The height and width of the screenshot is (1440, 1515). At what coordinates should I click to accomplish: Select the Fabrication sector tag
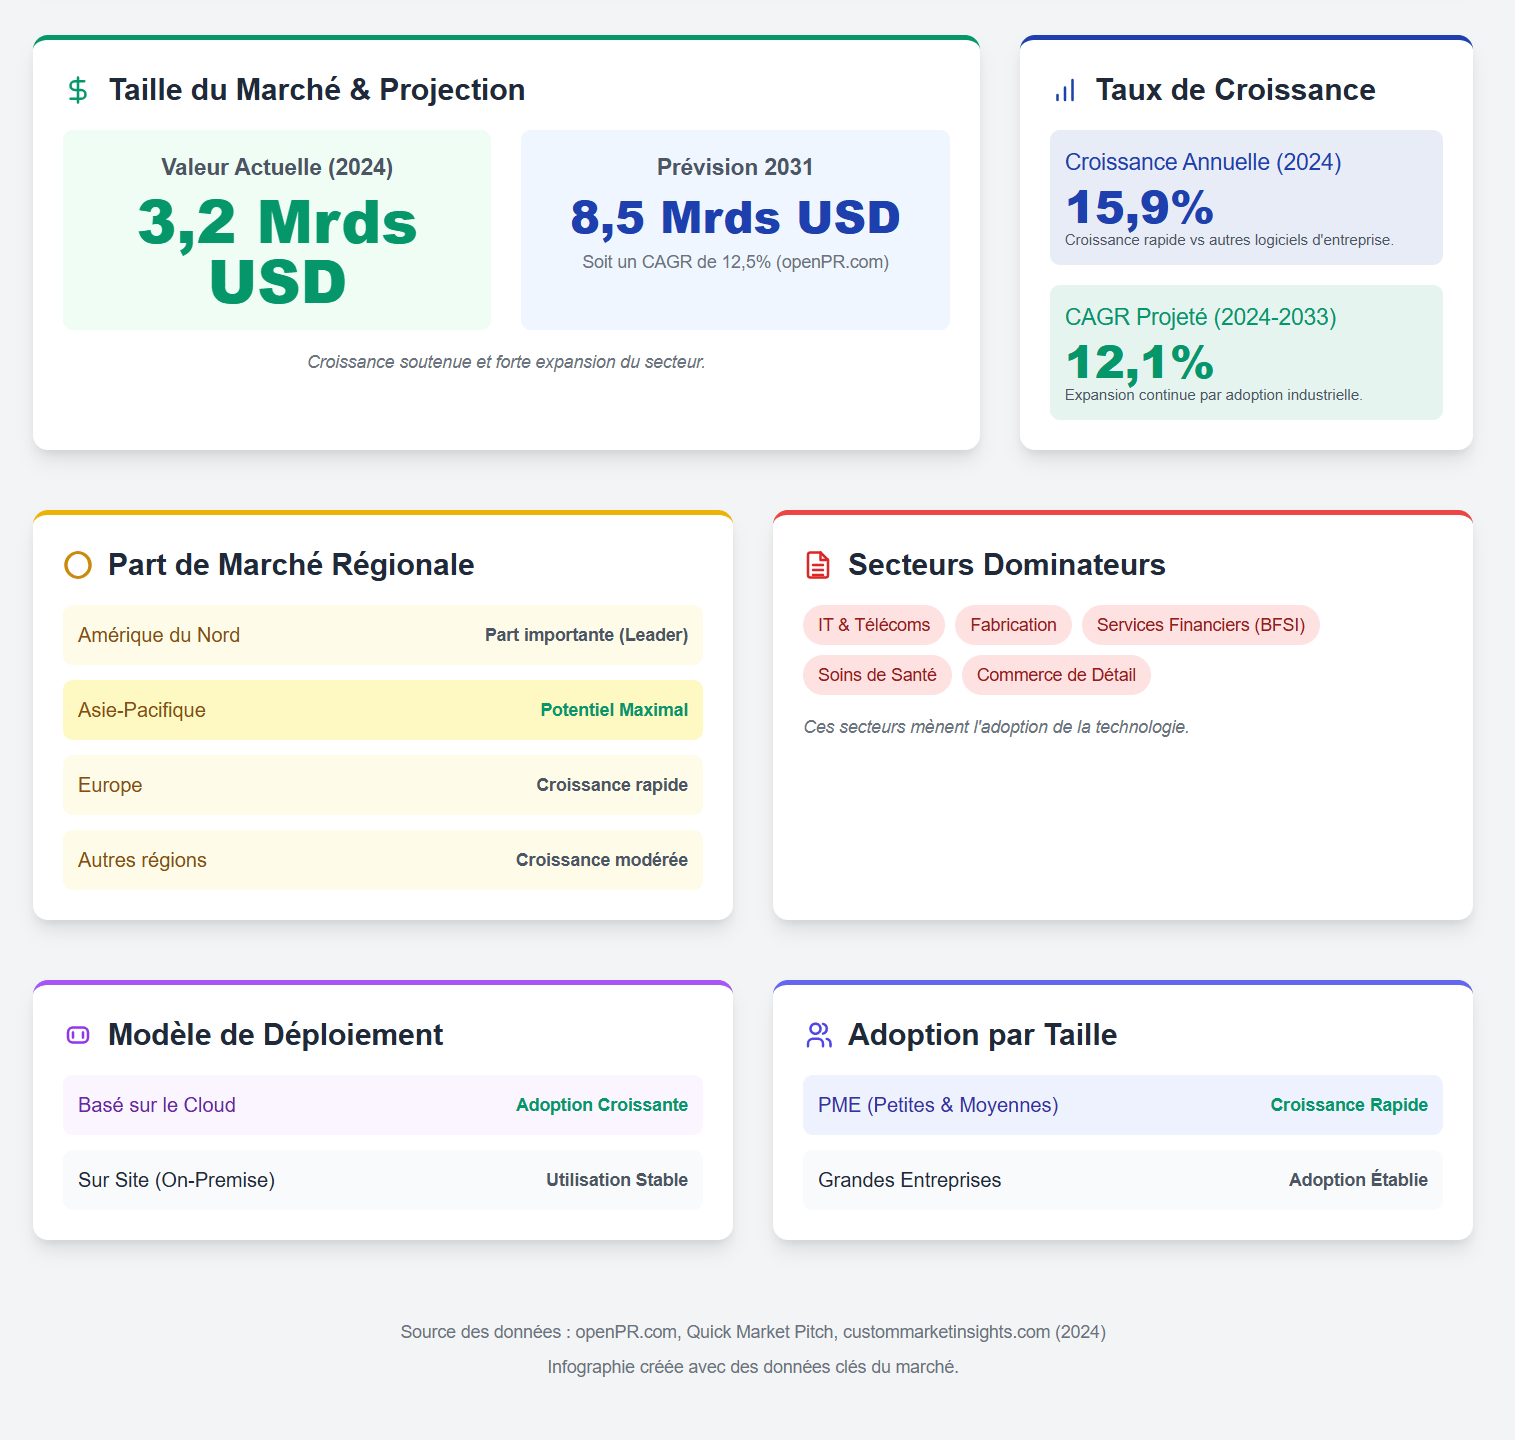point(1013,625)
